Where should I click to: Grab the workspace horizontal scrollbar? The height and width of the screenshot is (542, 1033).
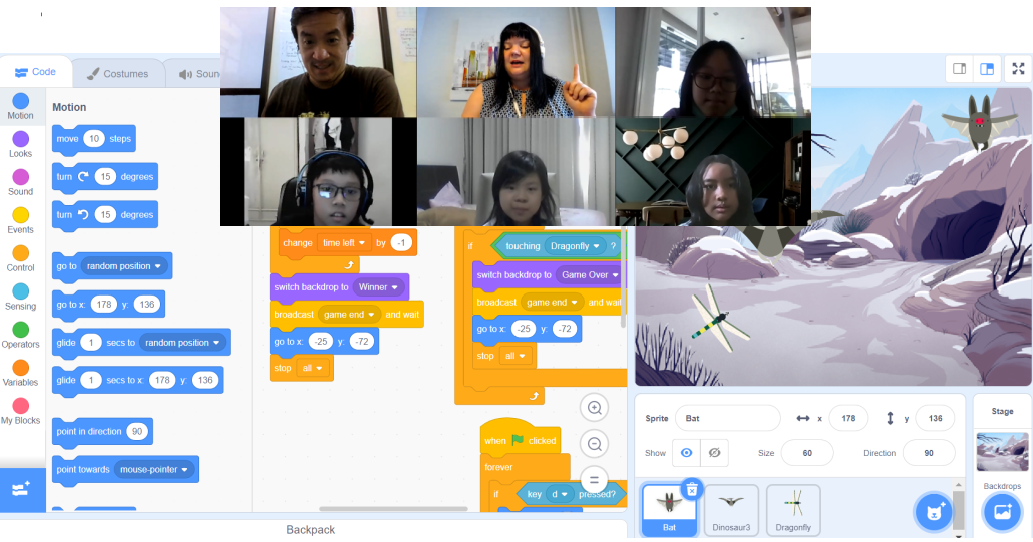pos(393,508)
